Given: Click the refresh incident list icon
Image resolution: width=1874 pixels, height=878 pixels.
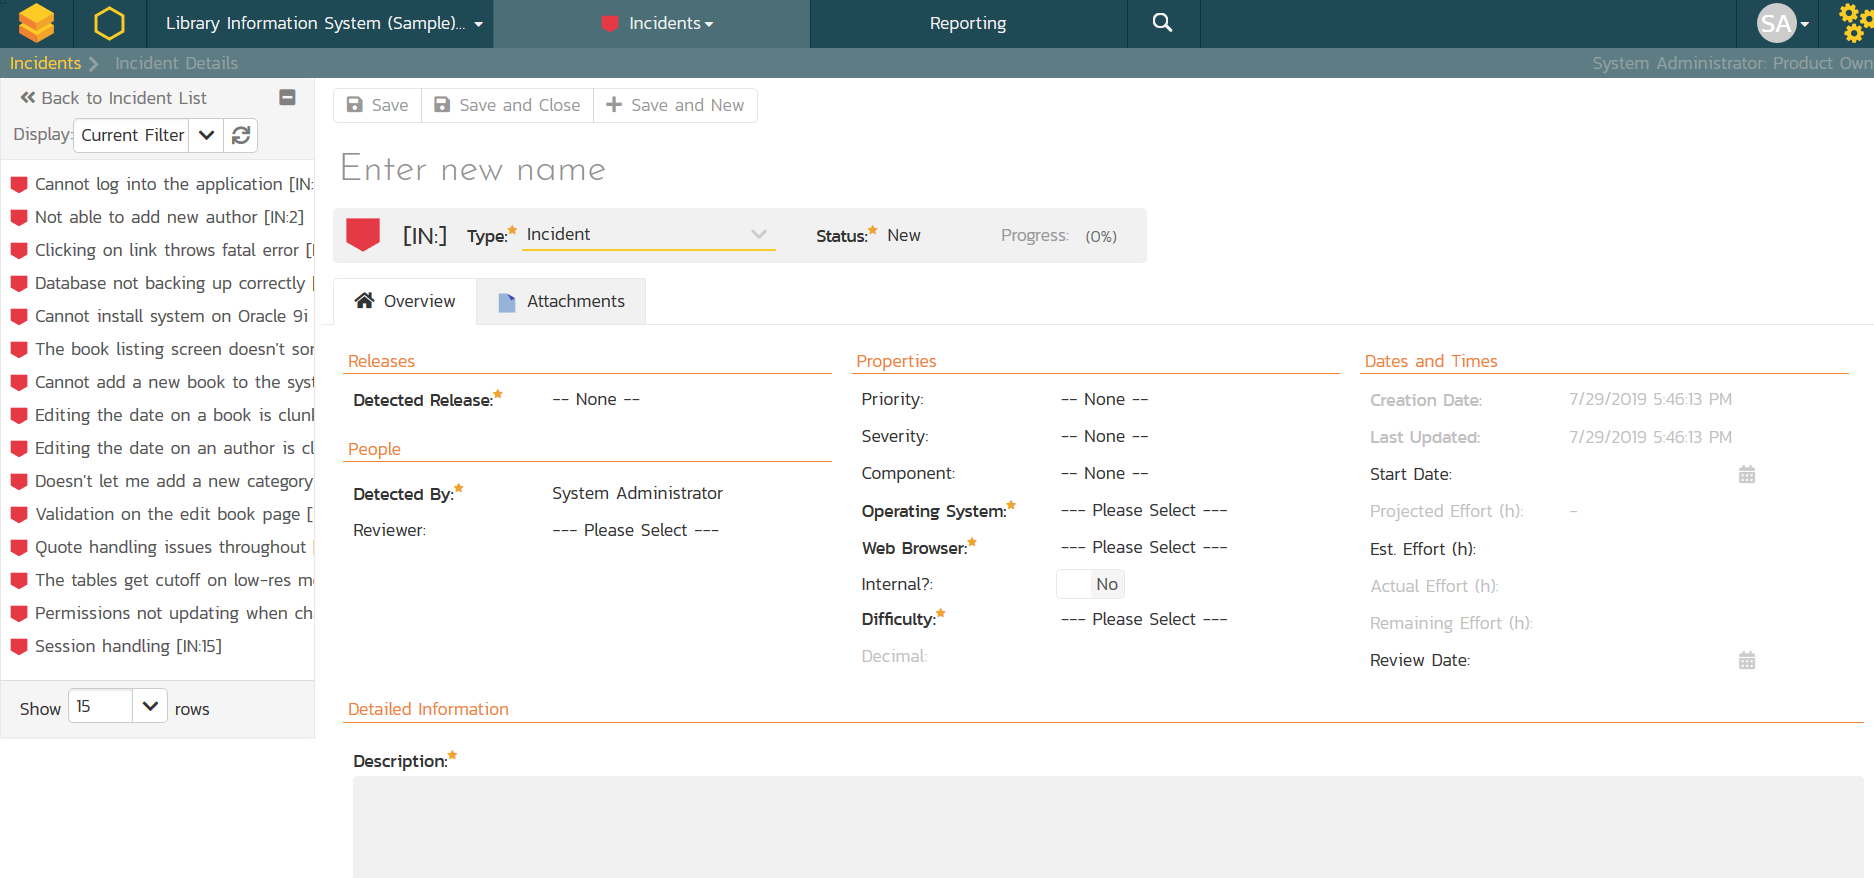Looking at the screenshot, I should point(241,135).
